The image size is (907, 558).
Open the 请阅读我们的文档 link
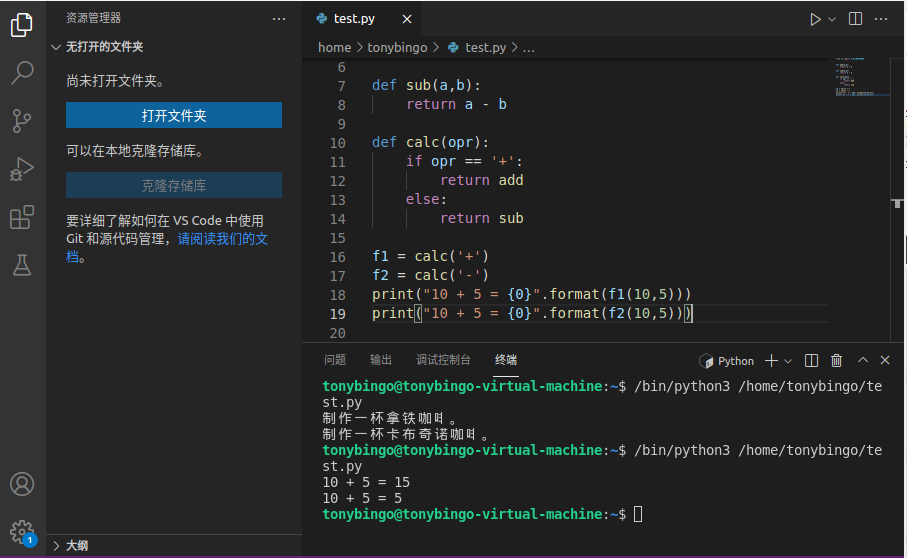click(222, 240)
